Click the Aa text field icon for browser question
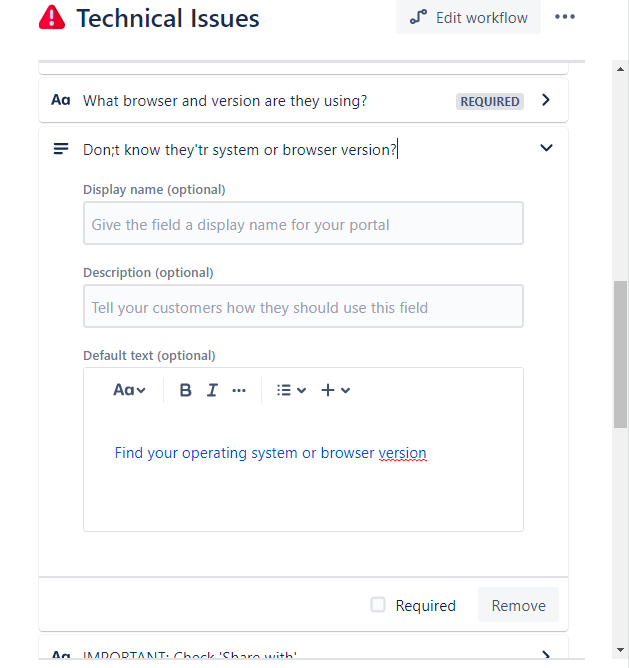629x668 pixels. click(61, 100)
